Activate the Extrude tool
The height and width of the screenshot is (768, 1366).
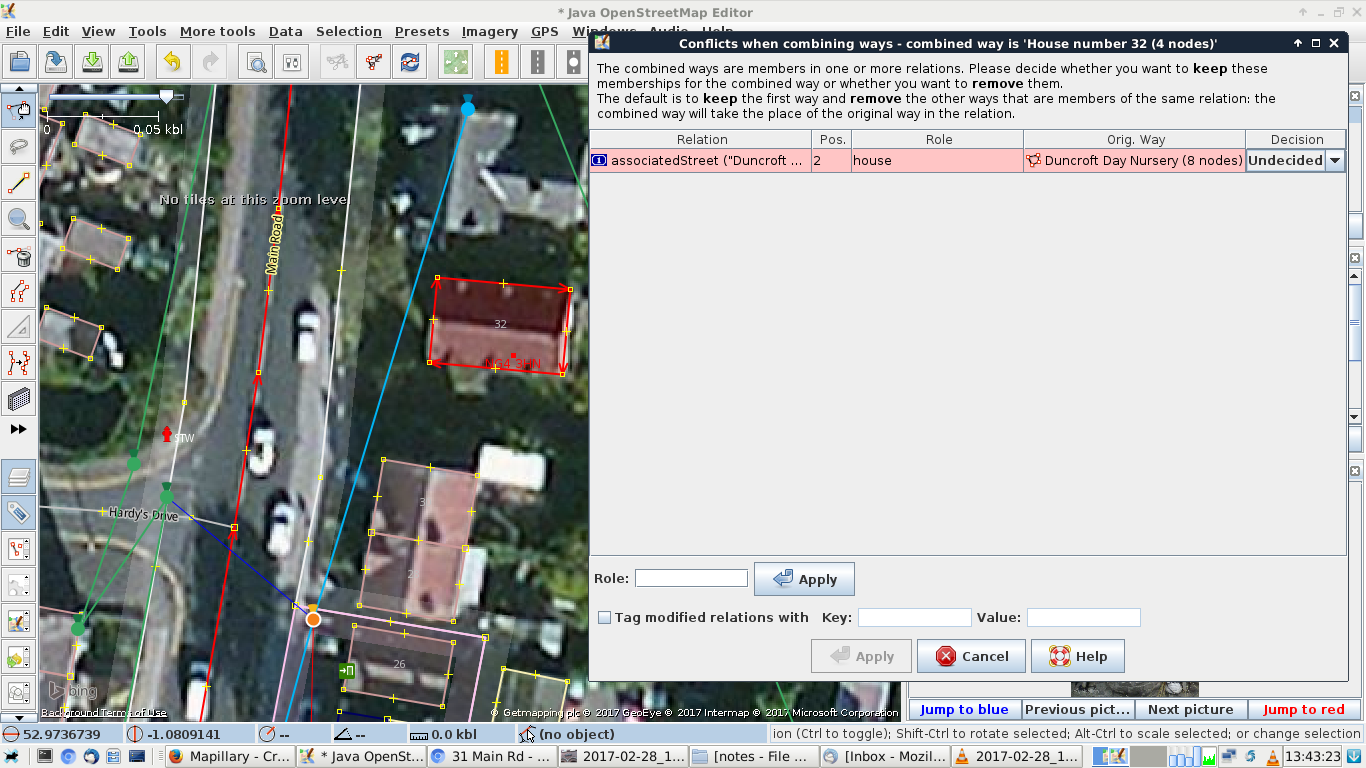(19, 327)
